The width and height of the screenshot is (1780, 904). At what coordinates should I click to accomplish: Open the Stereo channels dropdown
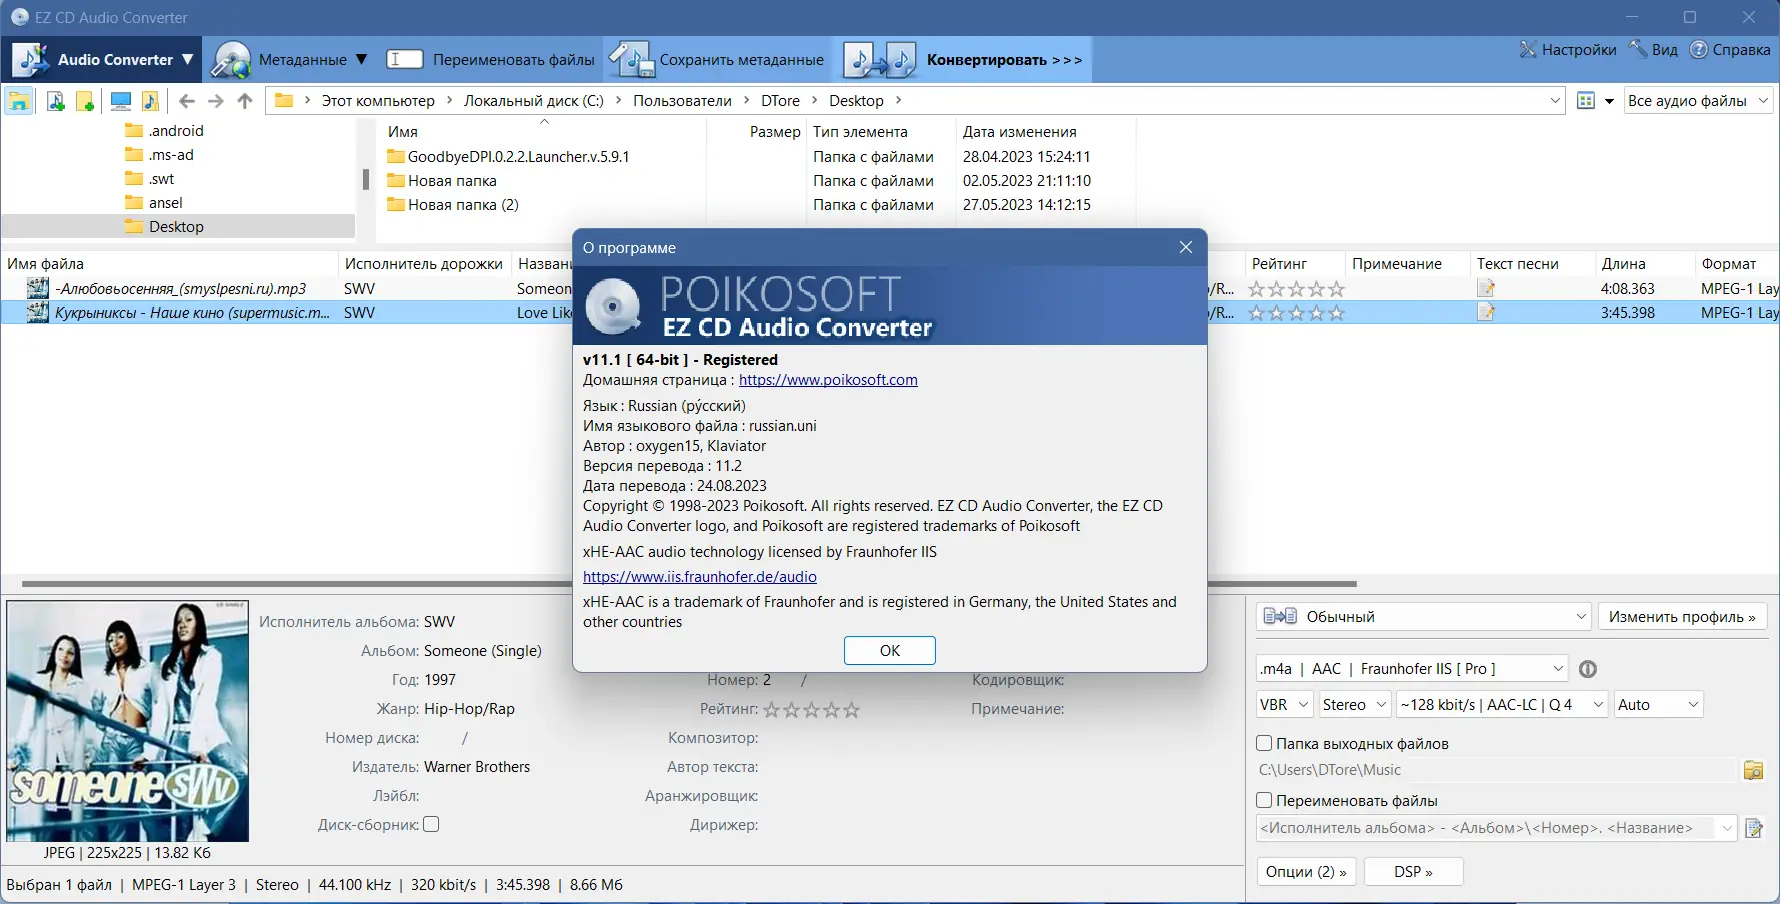(x=1354, y=705)
